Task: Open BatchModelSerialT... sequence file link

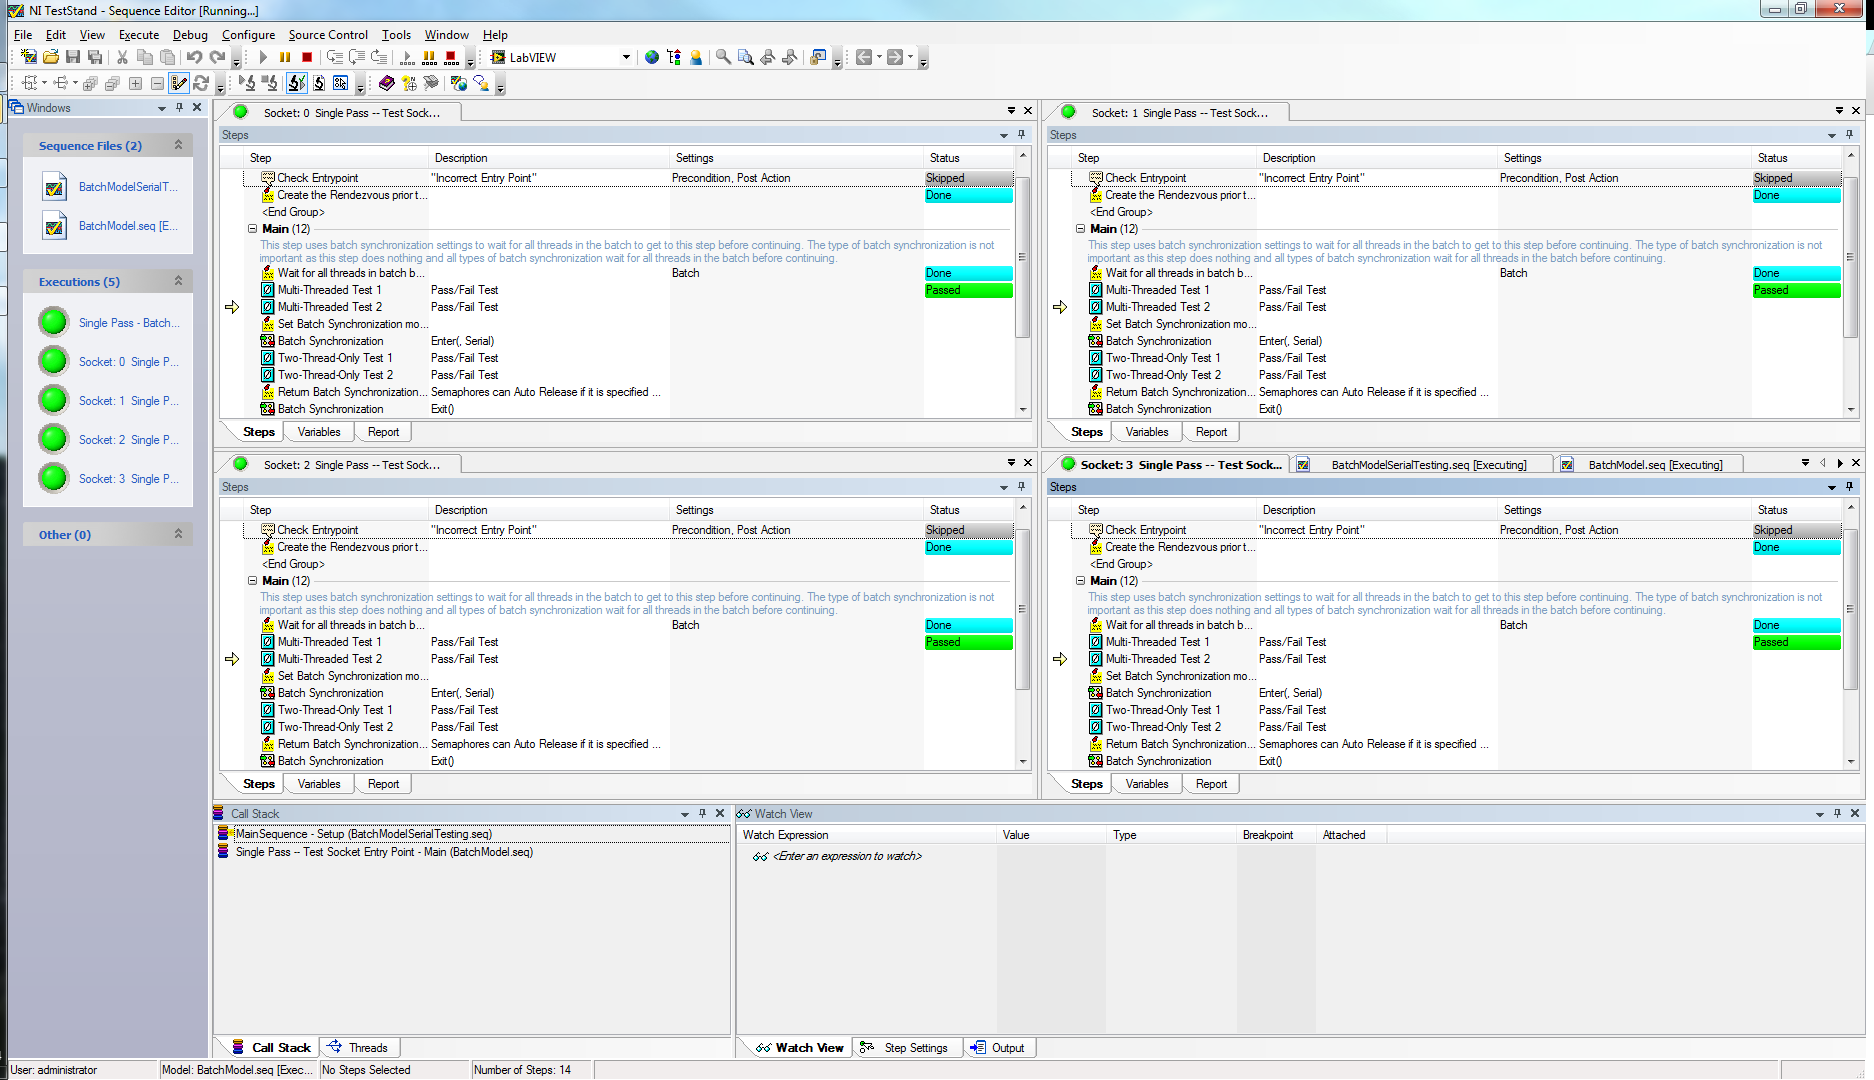Action: (128, 187)
